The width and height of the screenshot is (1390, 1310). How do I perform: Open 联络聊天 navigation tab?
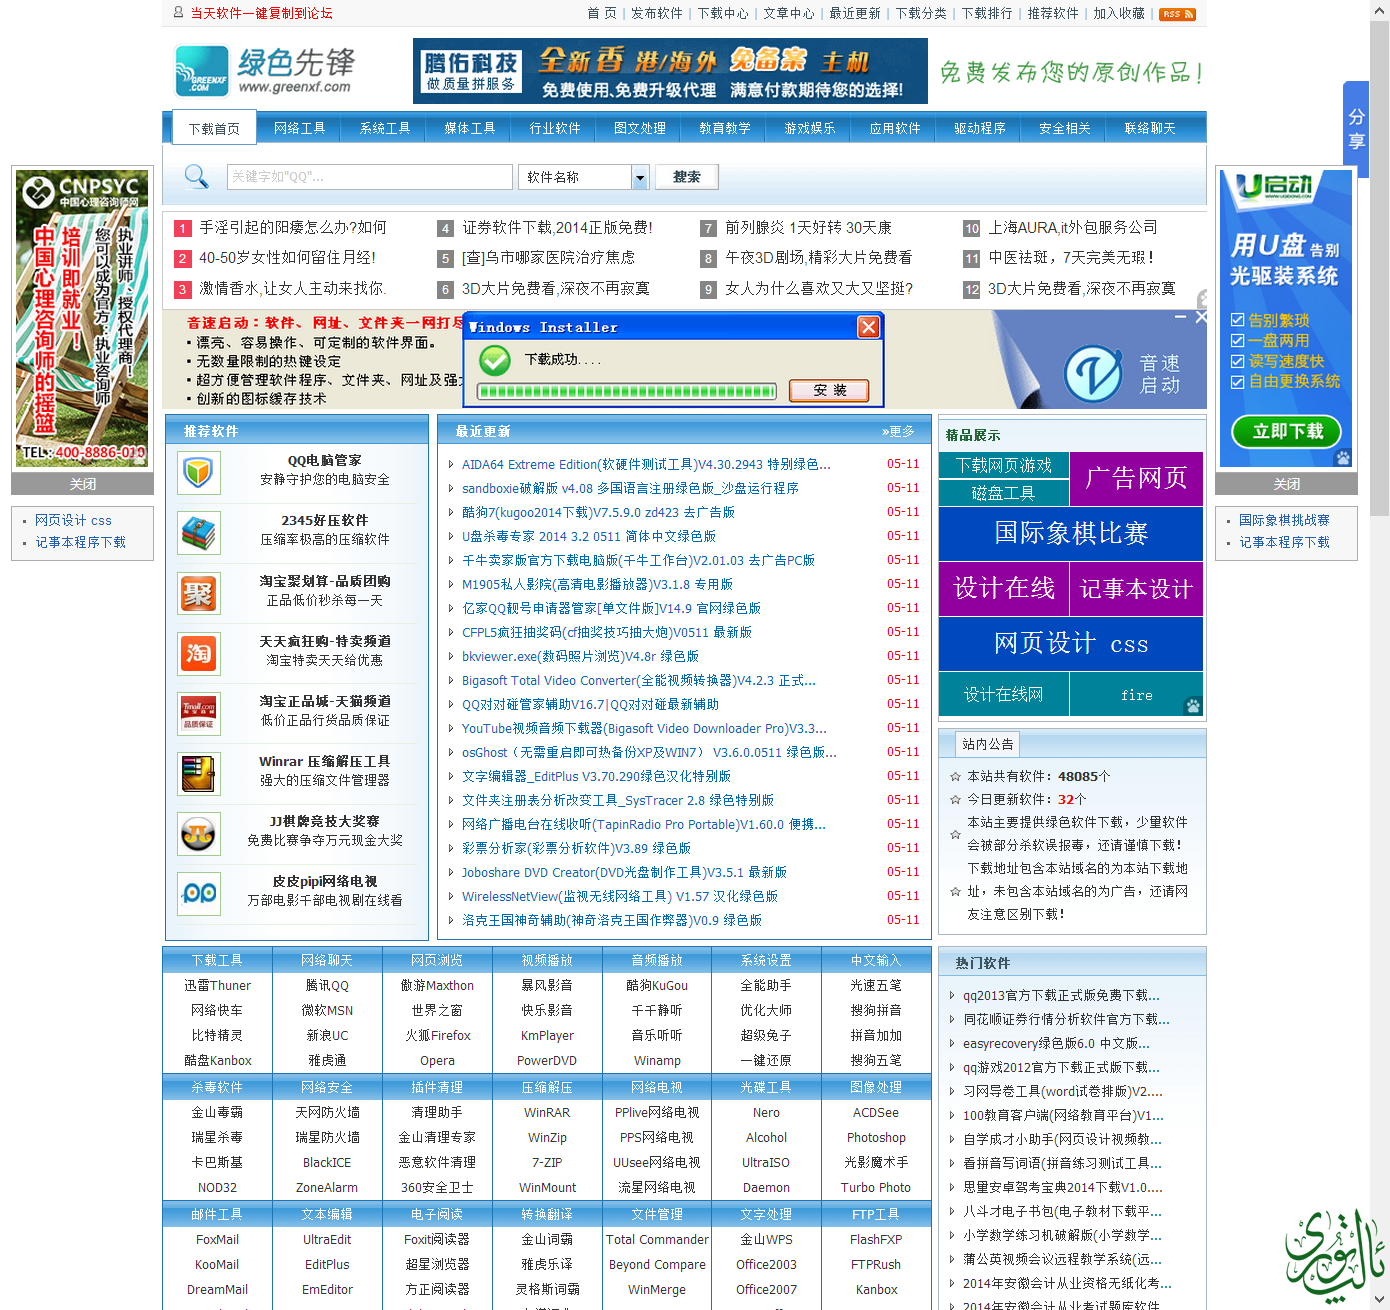(1149, 128)
